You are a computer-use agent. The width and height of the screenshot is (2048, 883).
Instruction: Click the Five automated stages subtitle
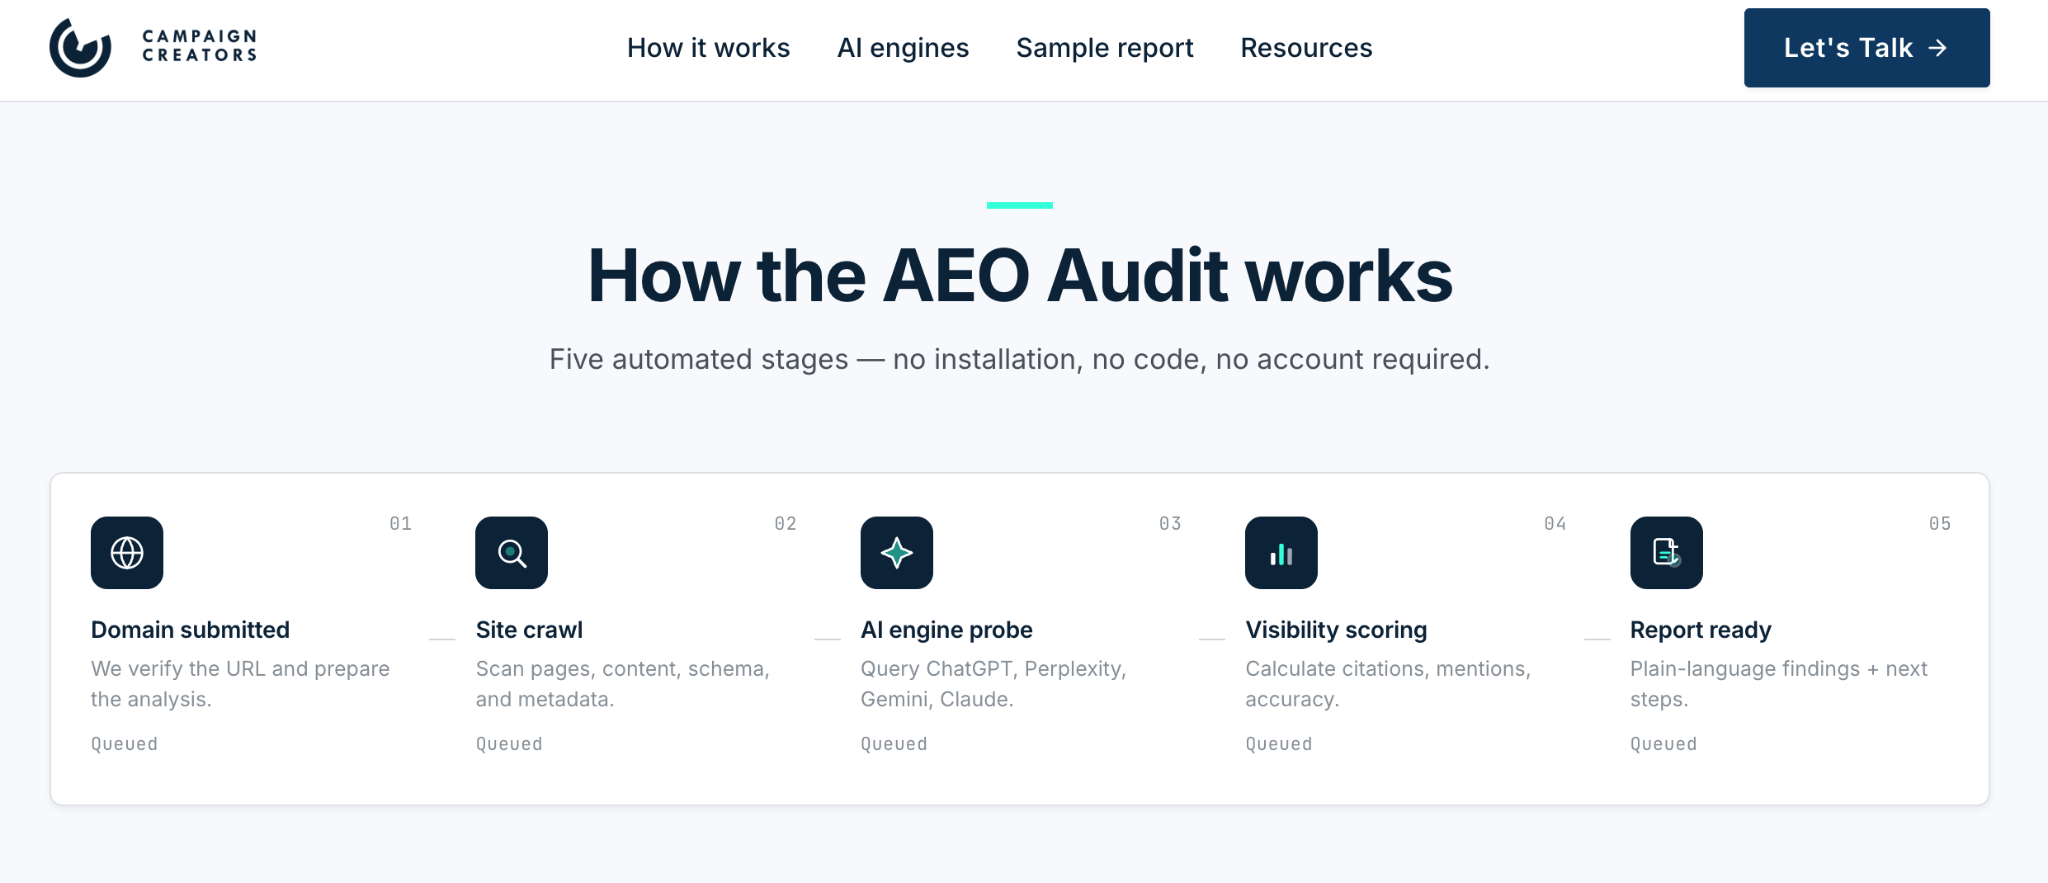click(1020, 359)
